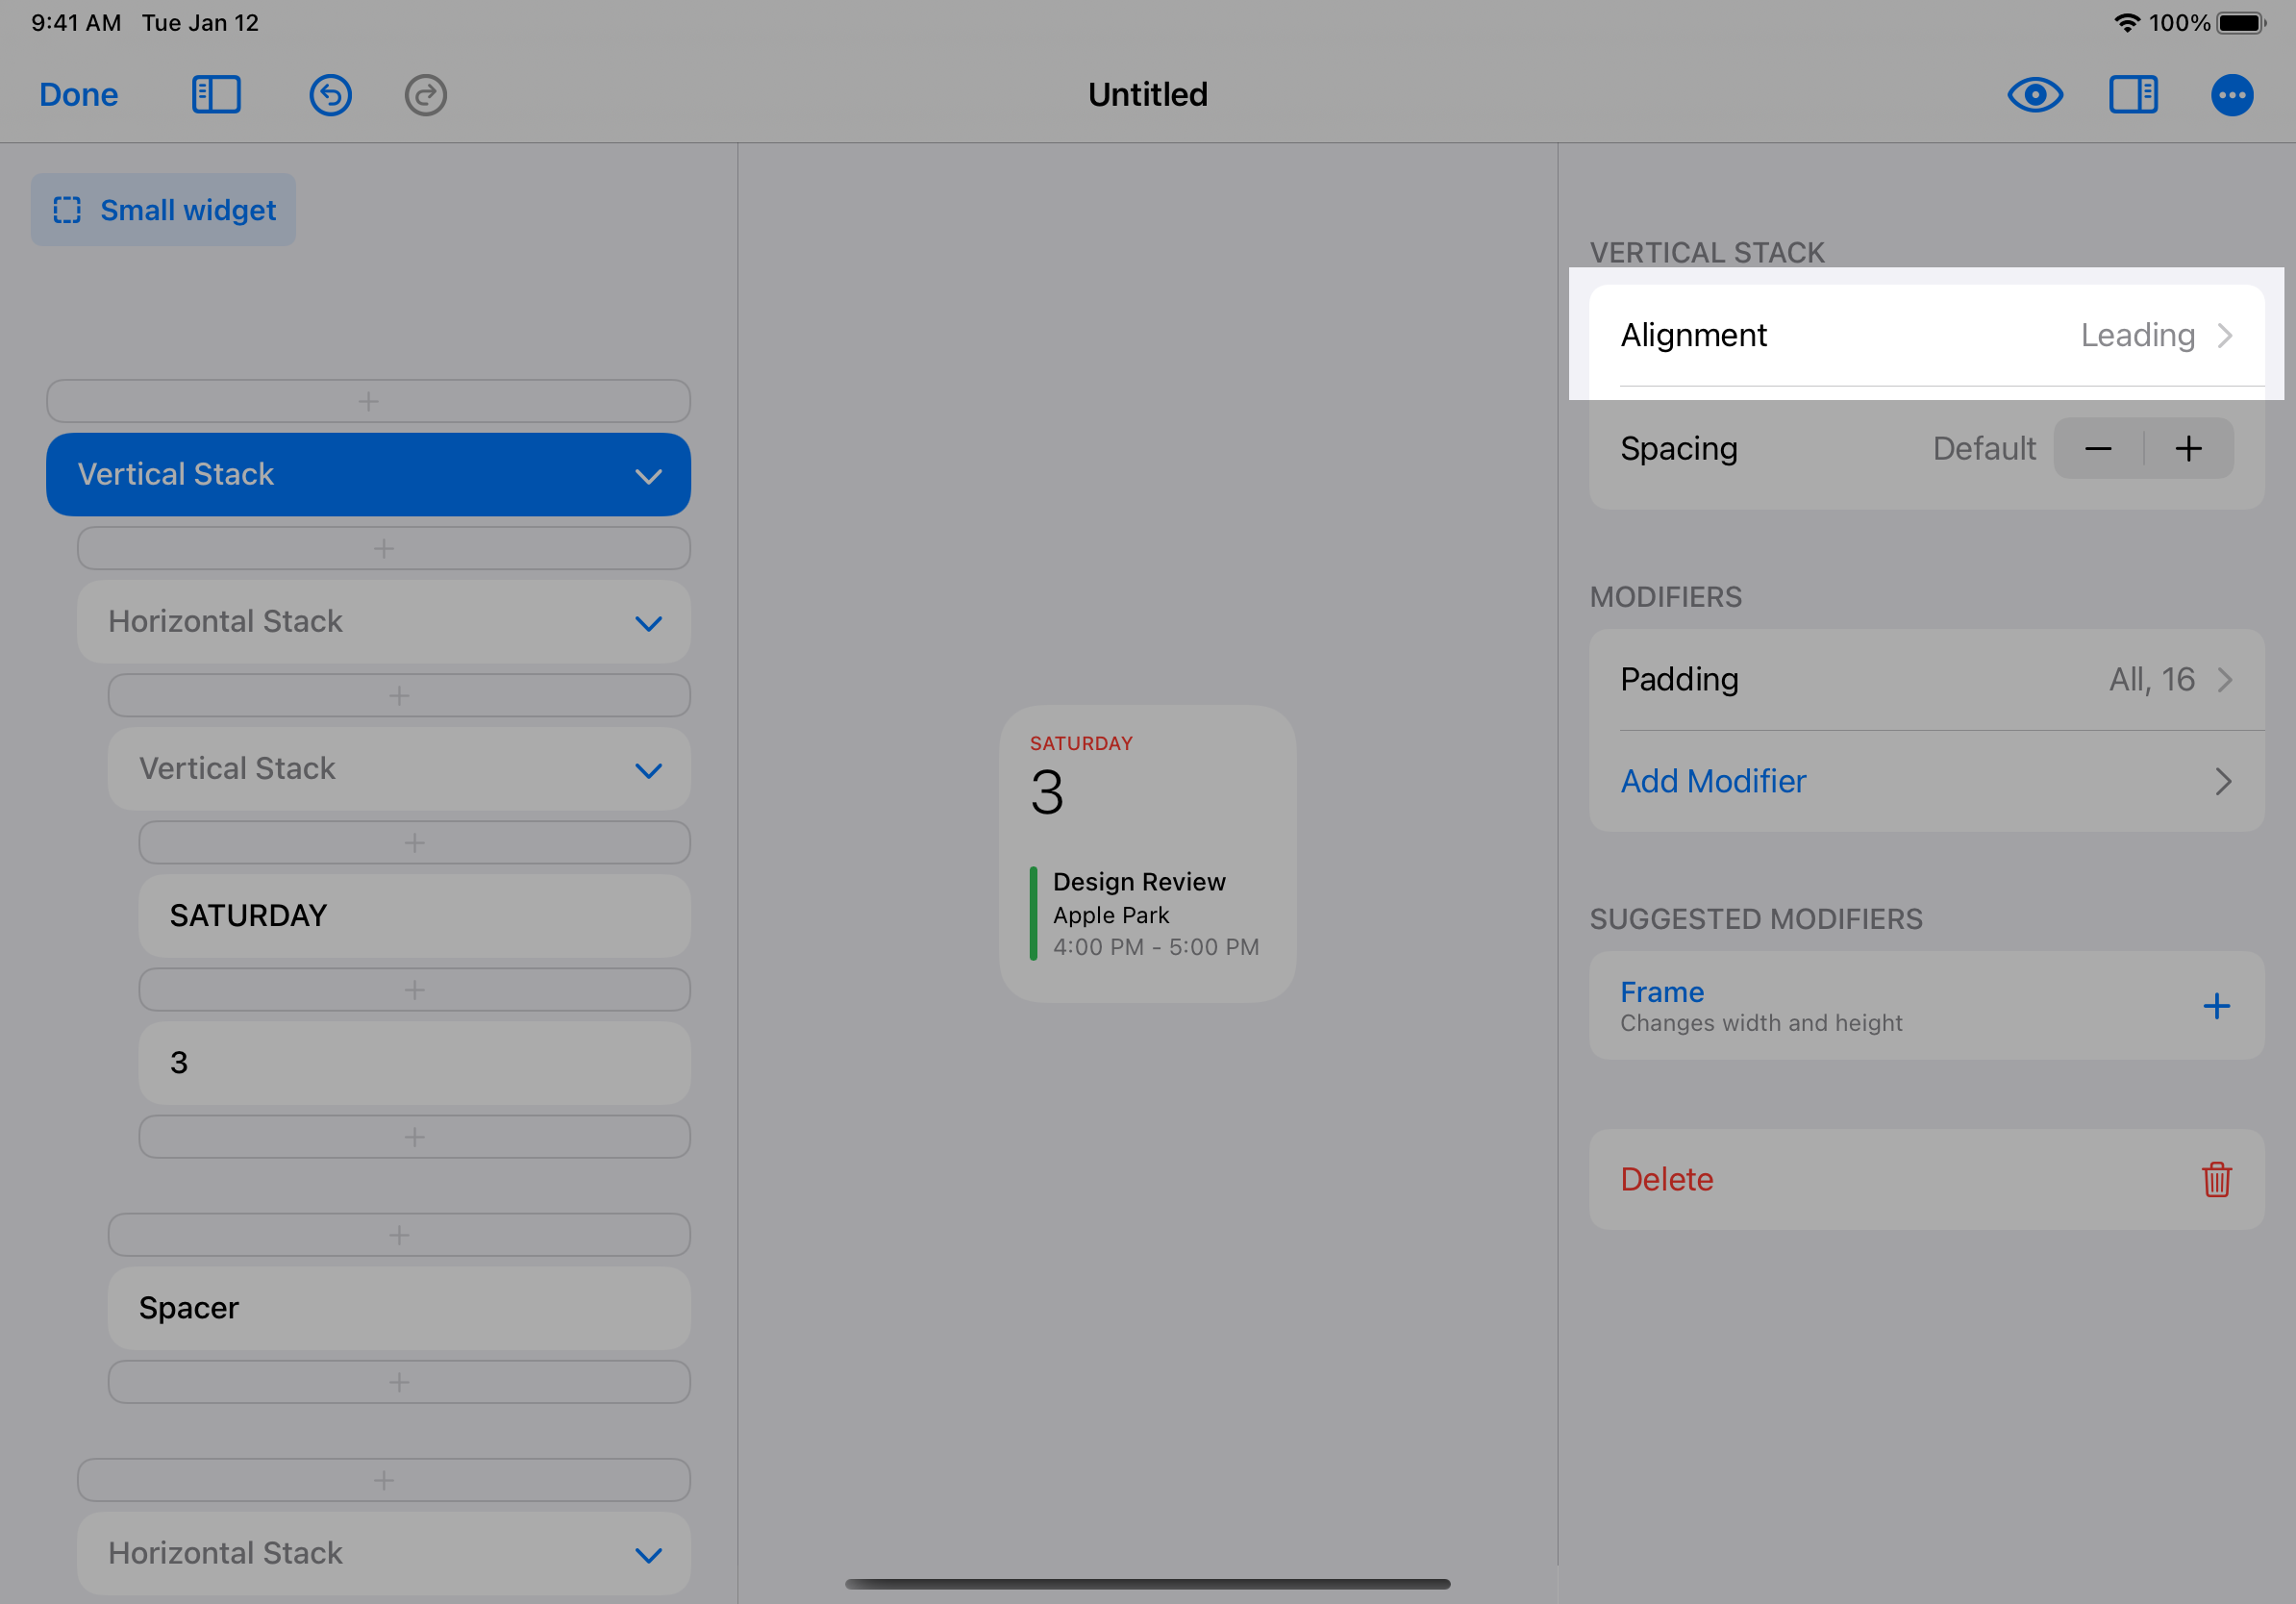Image resolution: width=2296 pixels, height=1604 pixels.
Task: Click the undo arrow icon
Action: click(x=330, y=95)
